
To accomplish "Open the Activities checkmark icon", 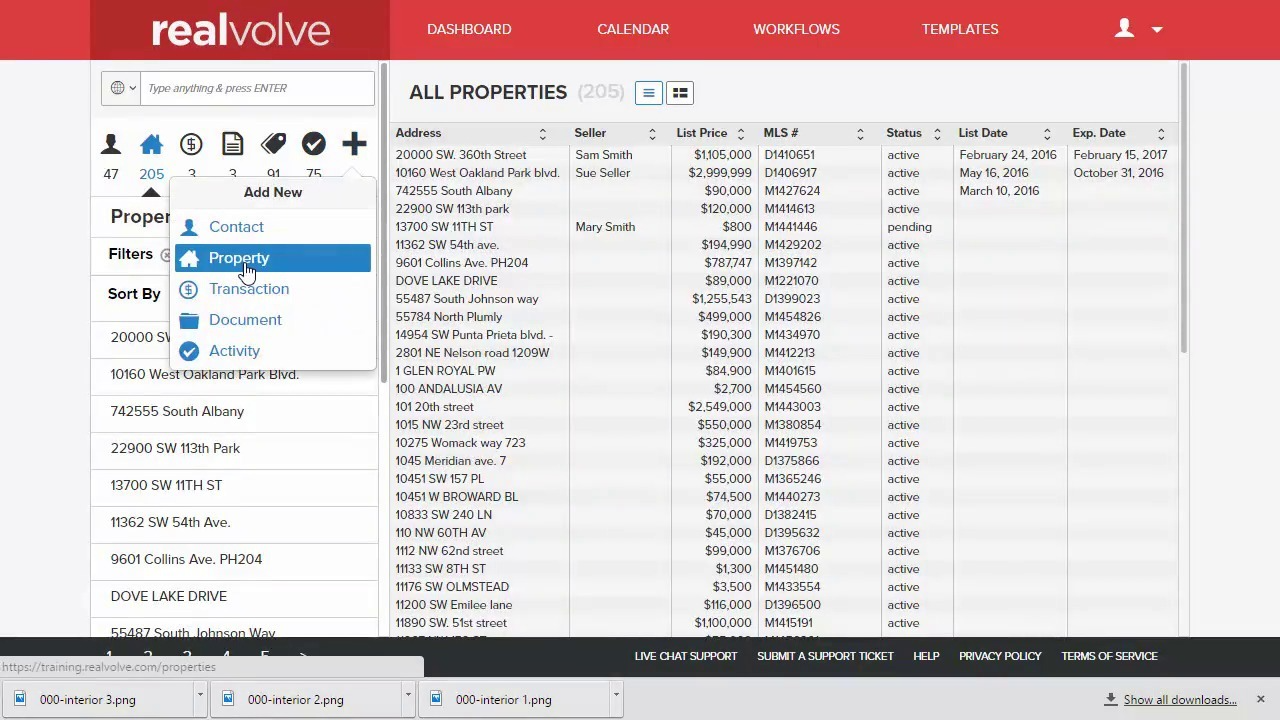I will point(314,145).
